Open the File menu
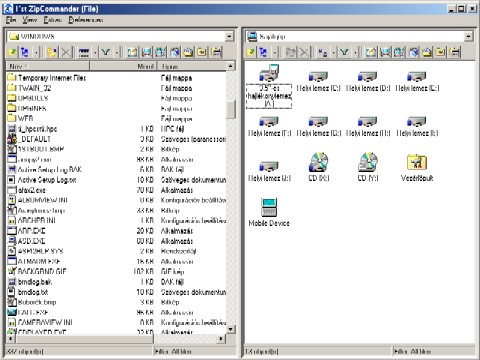Viewport: 480px width, 360px height. (11, 20)
